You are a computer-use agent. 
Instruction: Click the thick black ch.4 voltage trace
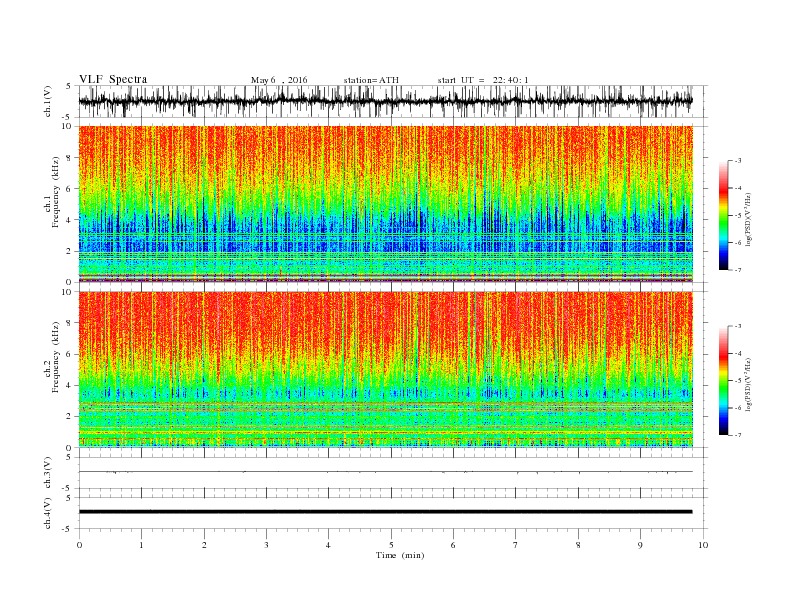coord(386,512)
